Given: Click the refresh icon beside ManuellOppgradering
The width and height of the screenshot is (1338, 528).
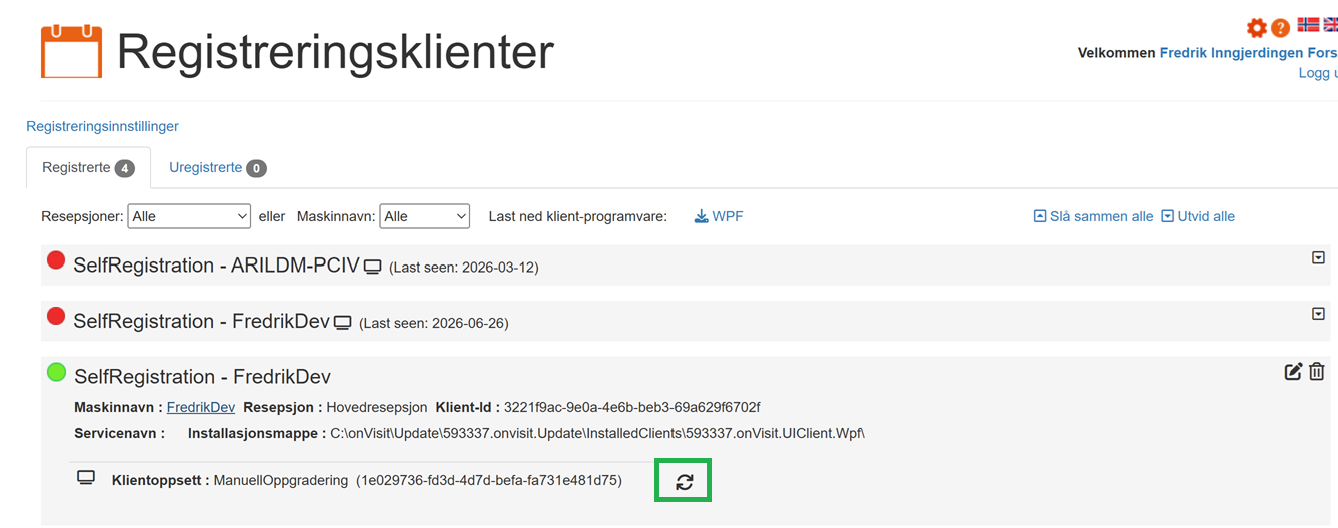Looking at the screenshot, I should tap(684, 482).
